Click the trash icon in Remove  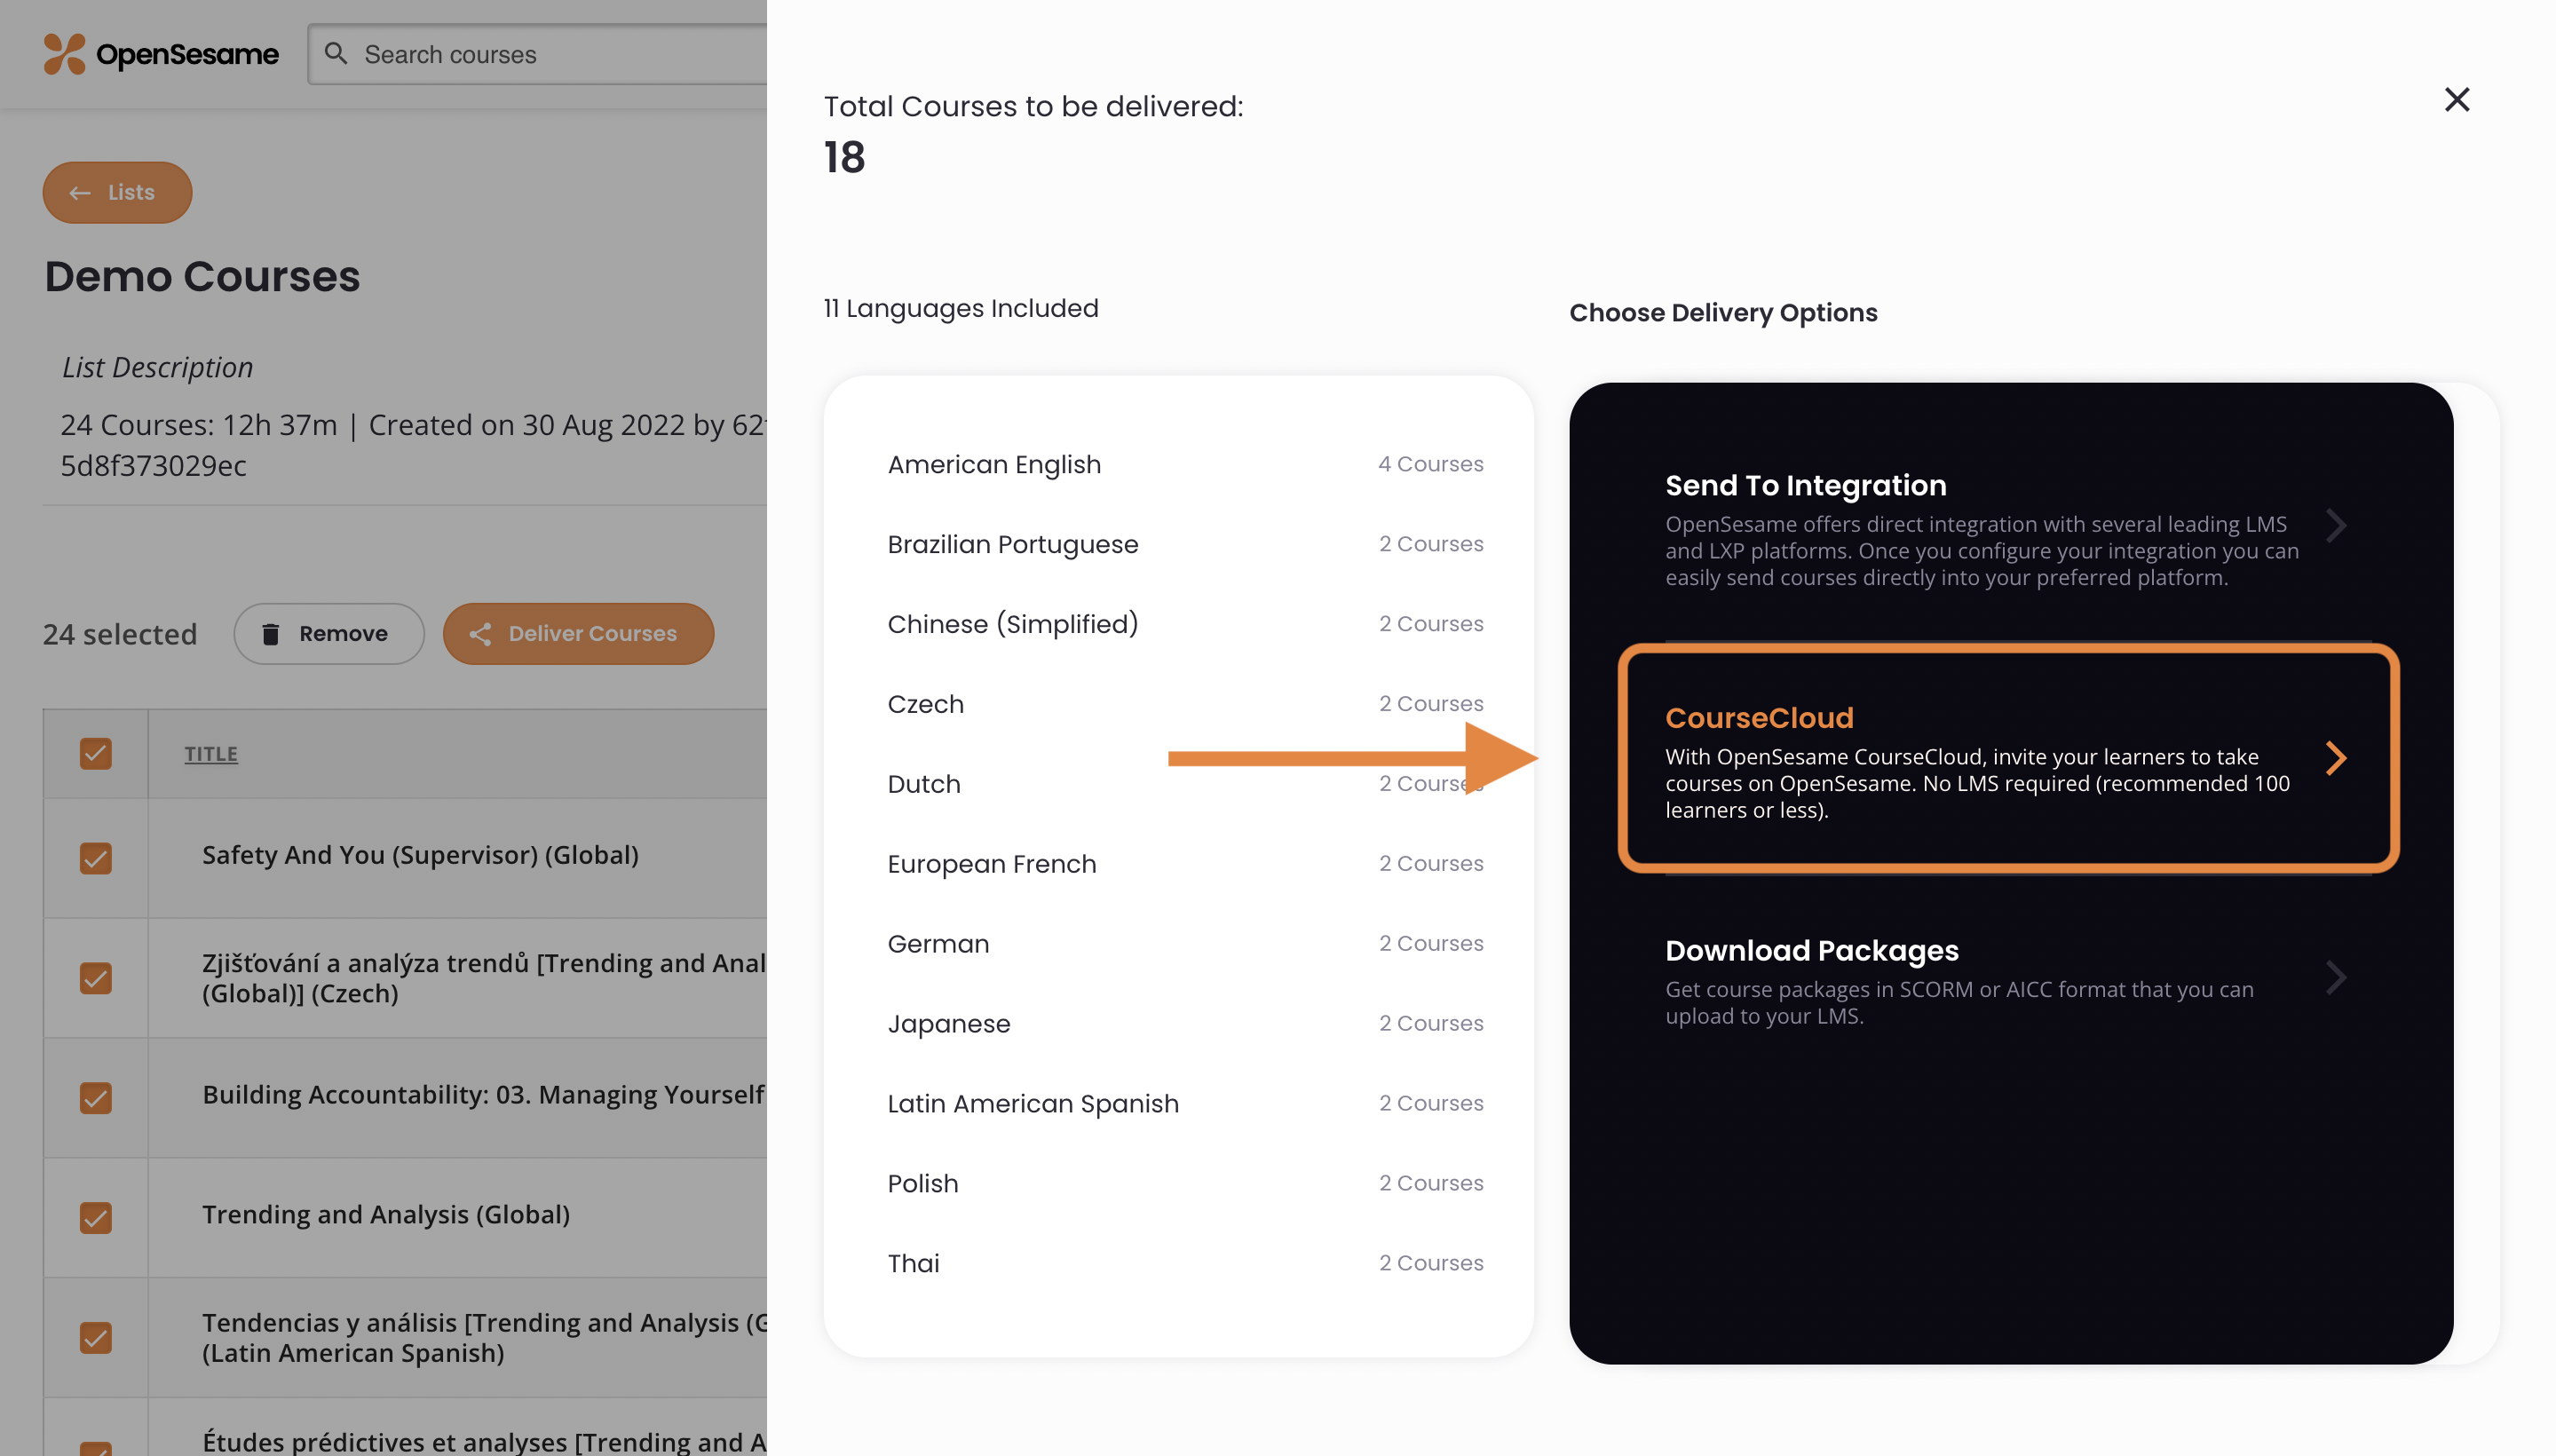270,633
